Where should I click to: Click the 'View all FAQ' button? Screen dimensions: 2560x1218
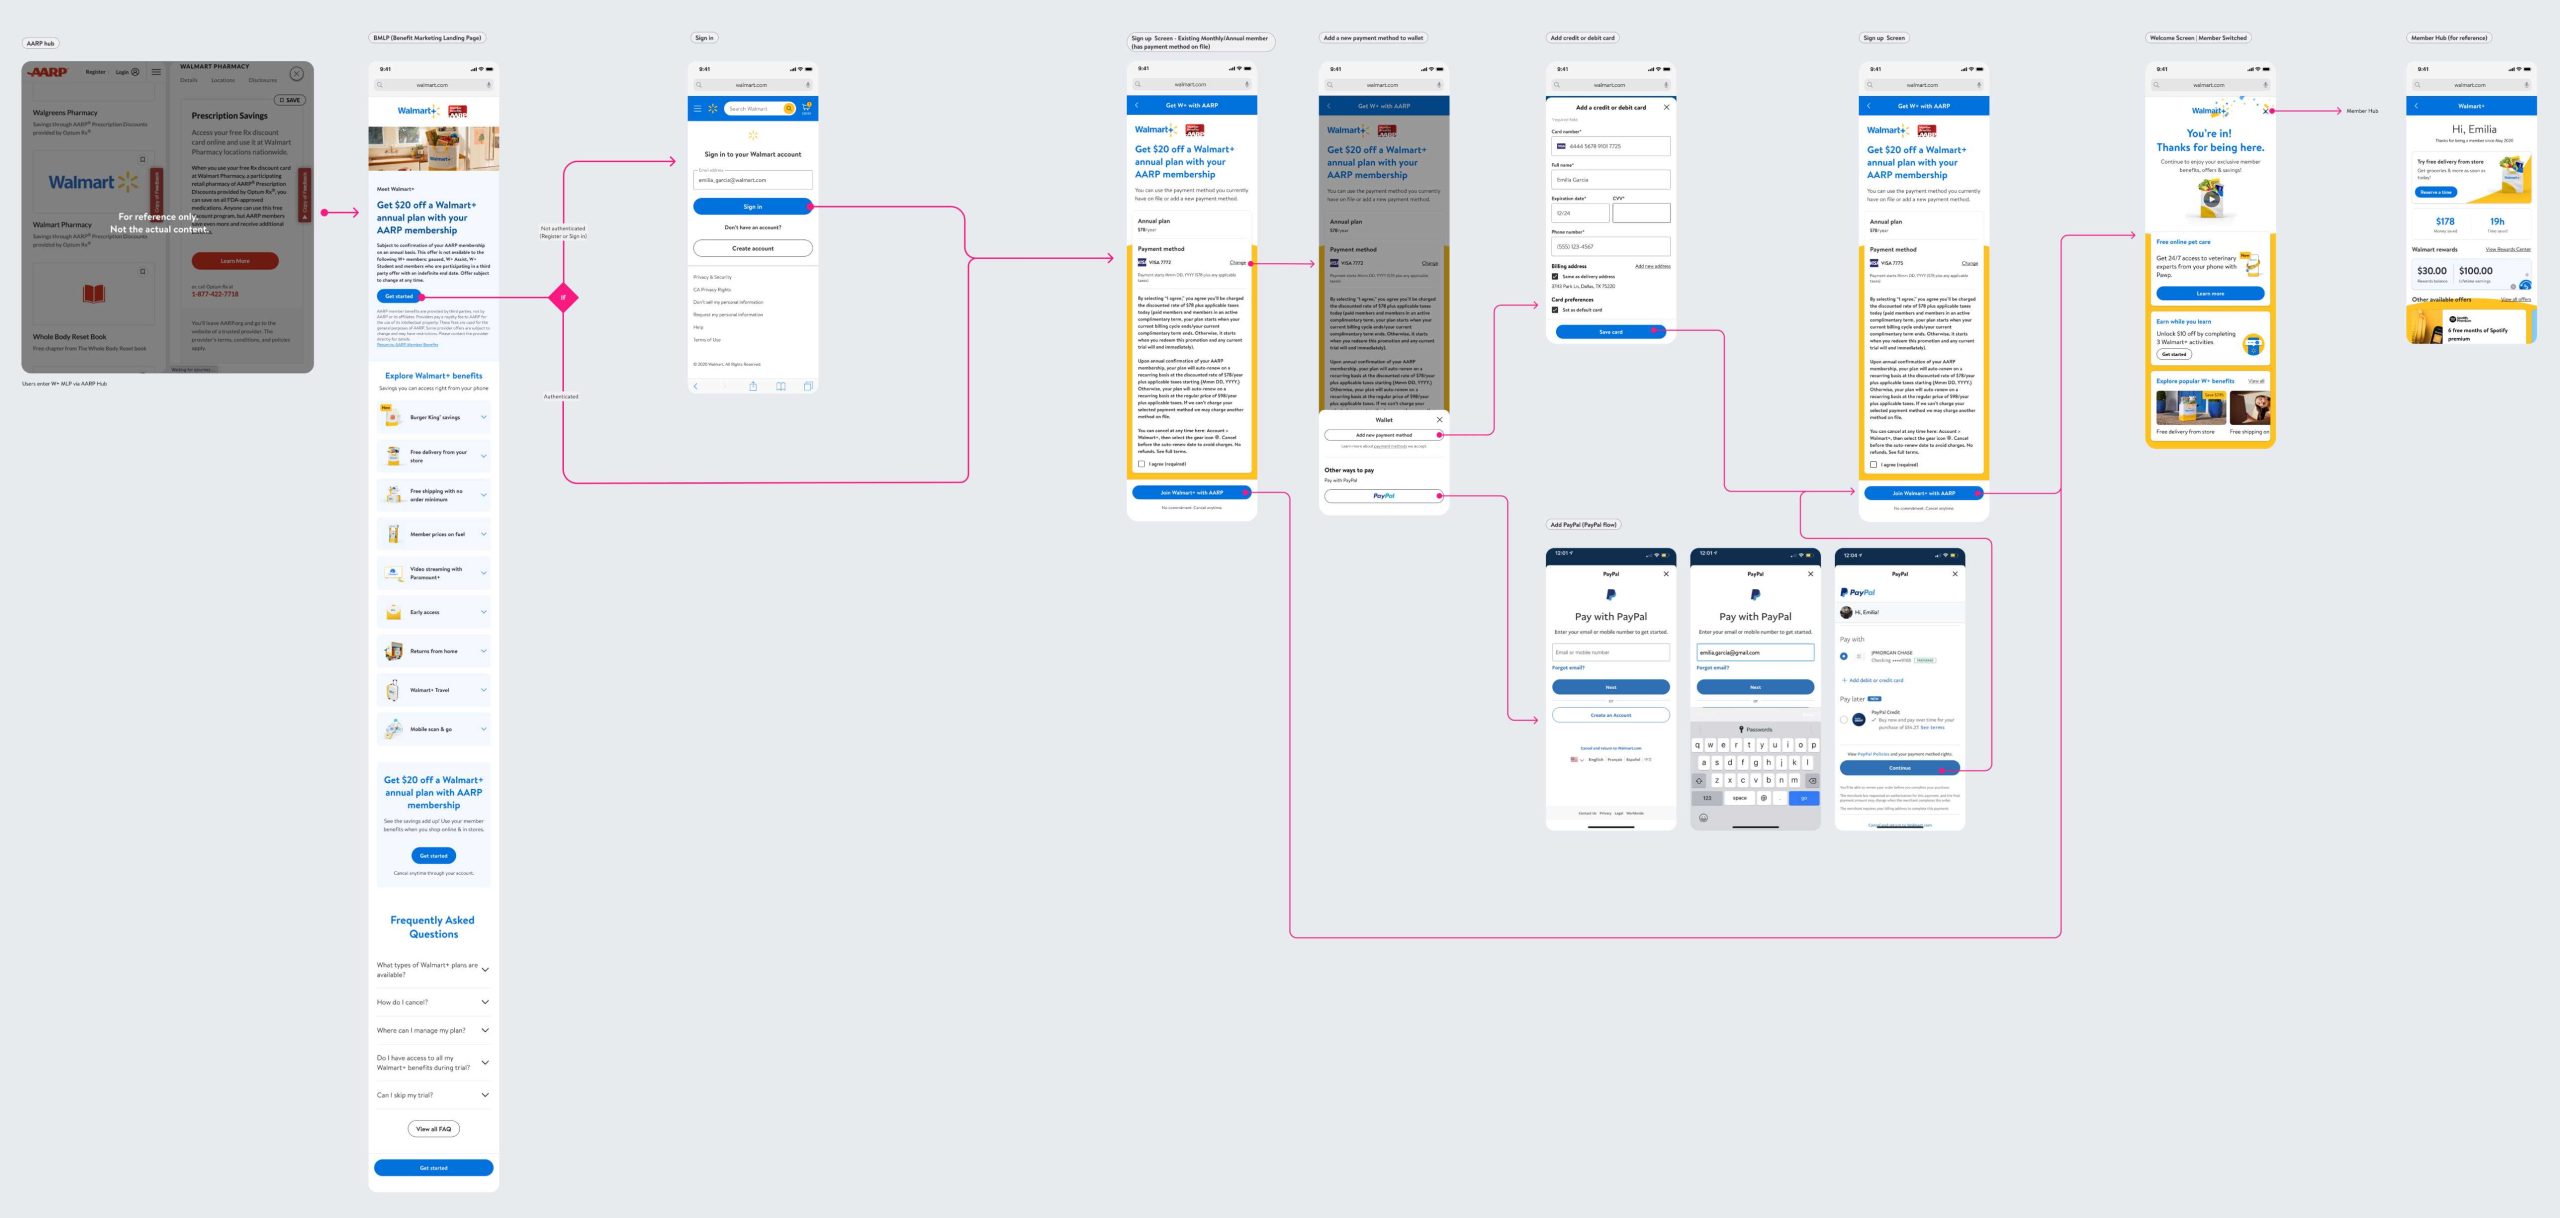433,1129
